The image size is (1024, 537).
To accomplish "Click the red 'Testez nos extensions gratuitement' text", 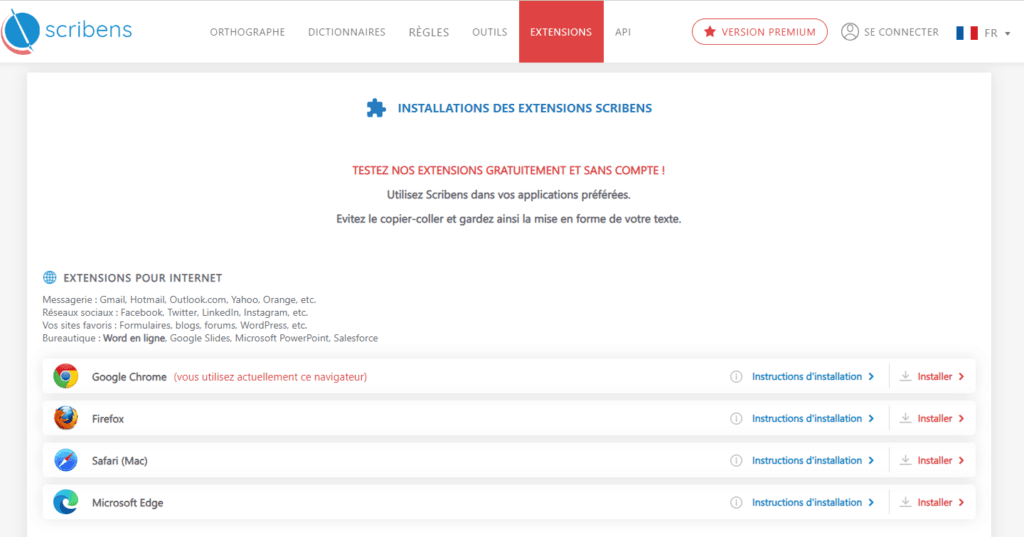I will pos(508,171).
